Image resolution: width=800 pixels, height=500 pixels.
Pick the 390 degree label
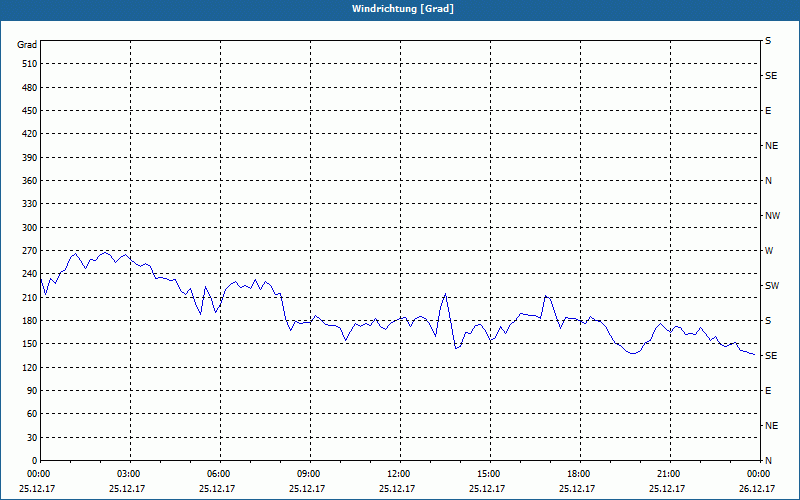tap(30, 158)
